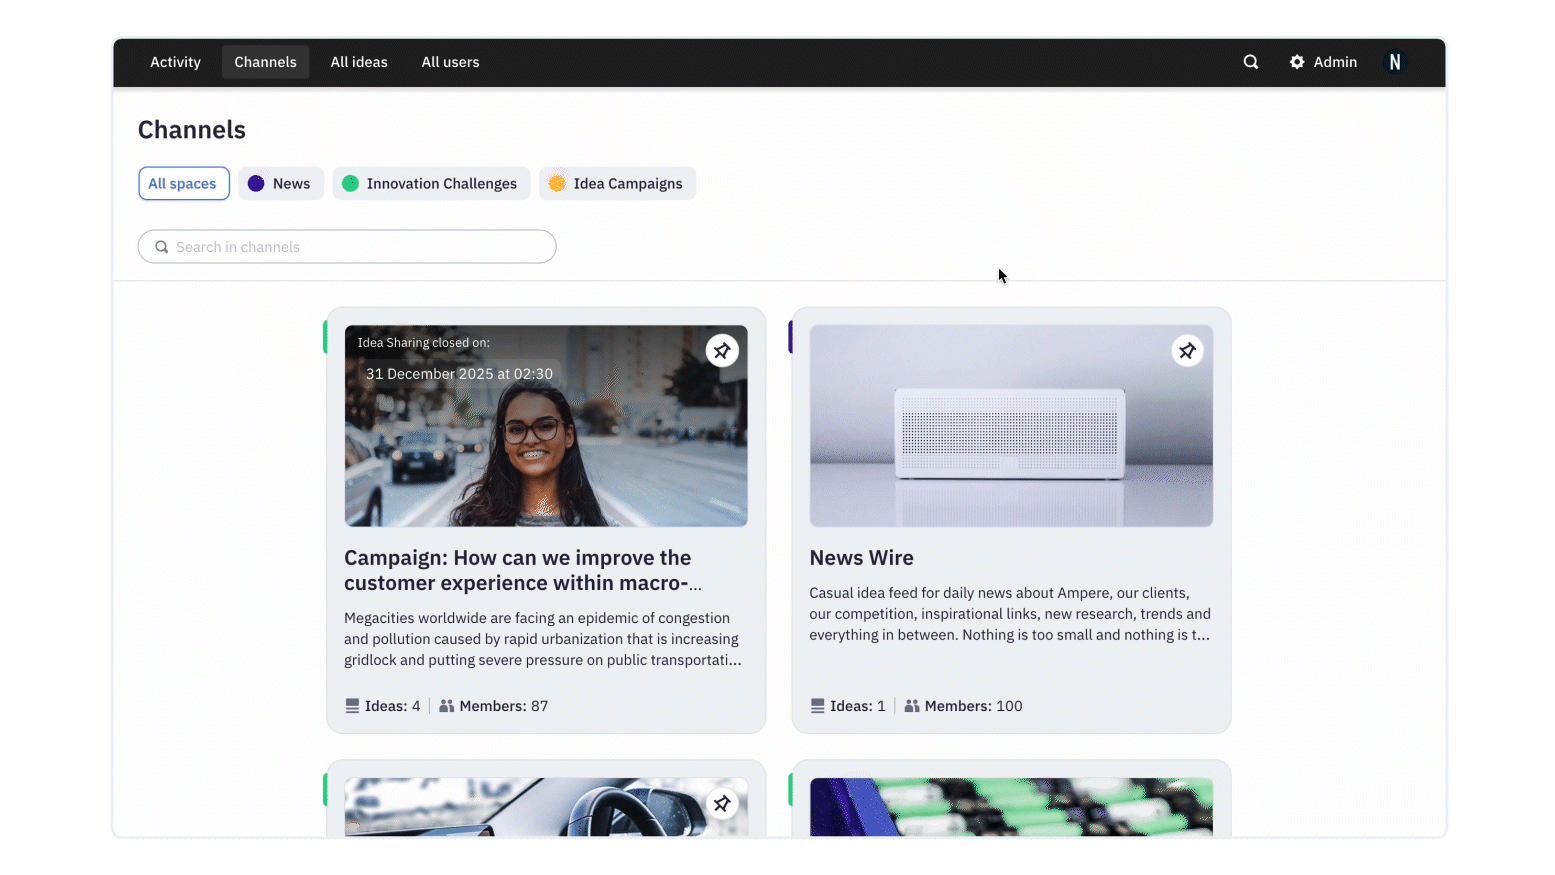
Task: Toggle pin on the steering wheel channel card
Action: coord(722,804)
